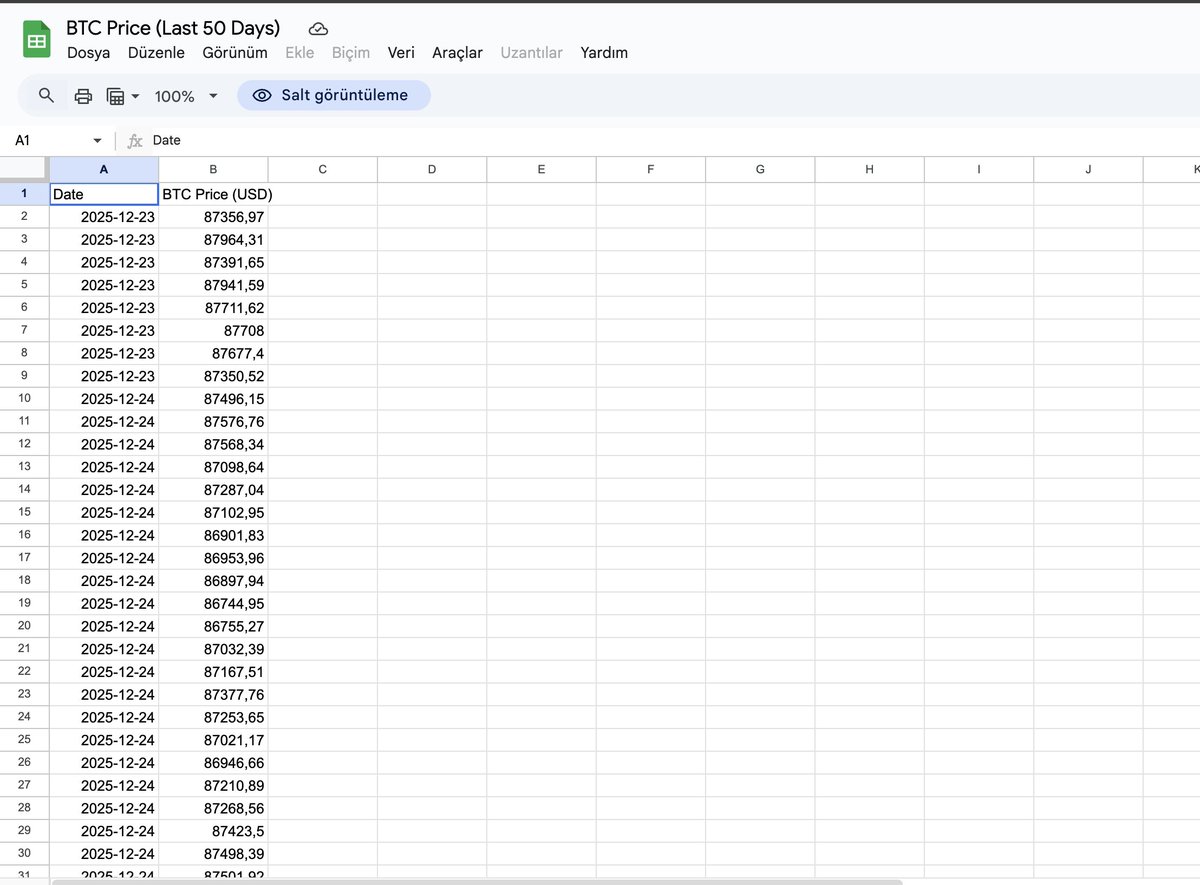Viewport: 1200px width, 885px height.
Task: Open the Düzenle menu
Action: click(x=156, y=53)
